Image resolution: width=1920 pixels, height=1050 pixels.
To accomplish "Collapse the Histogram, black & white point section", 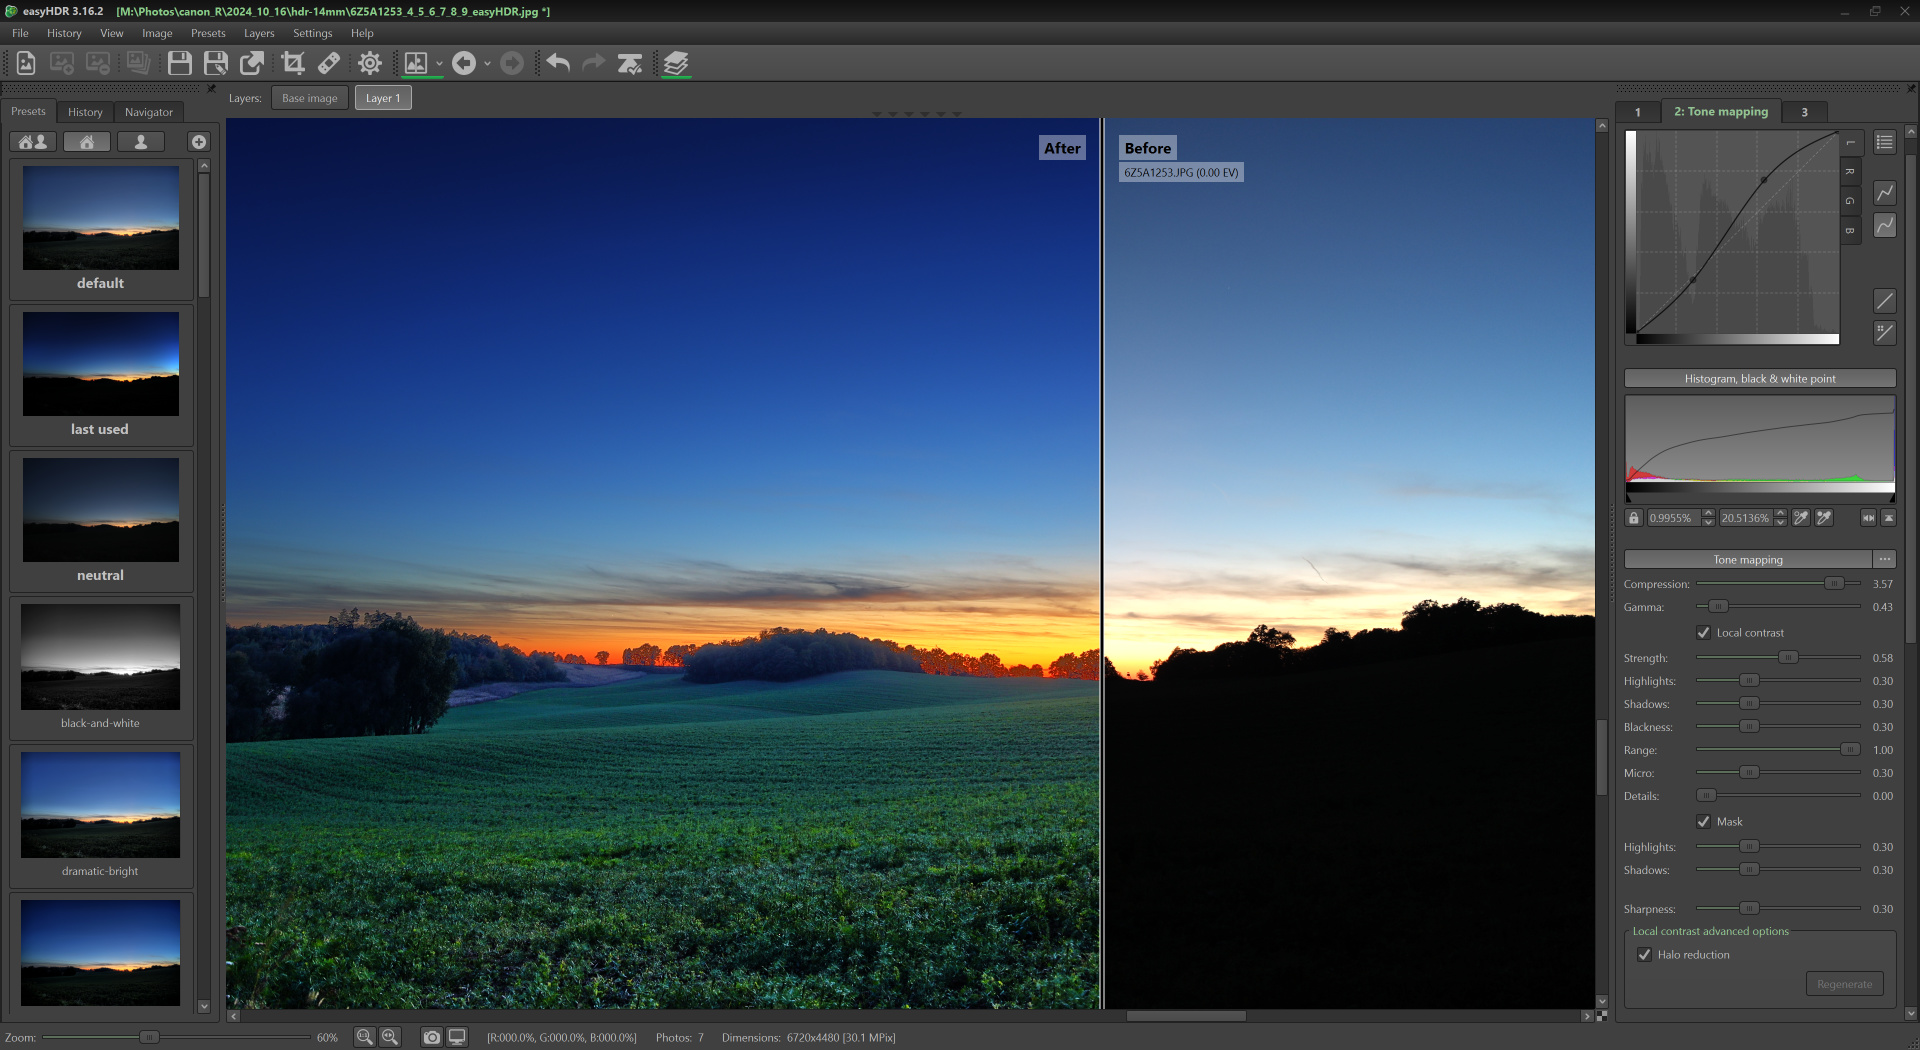I will [x=1760, y=378].
